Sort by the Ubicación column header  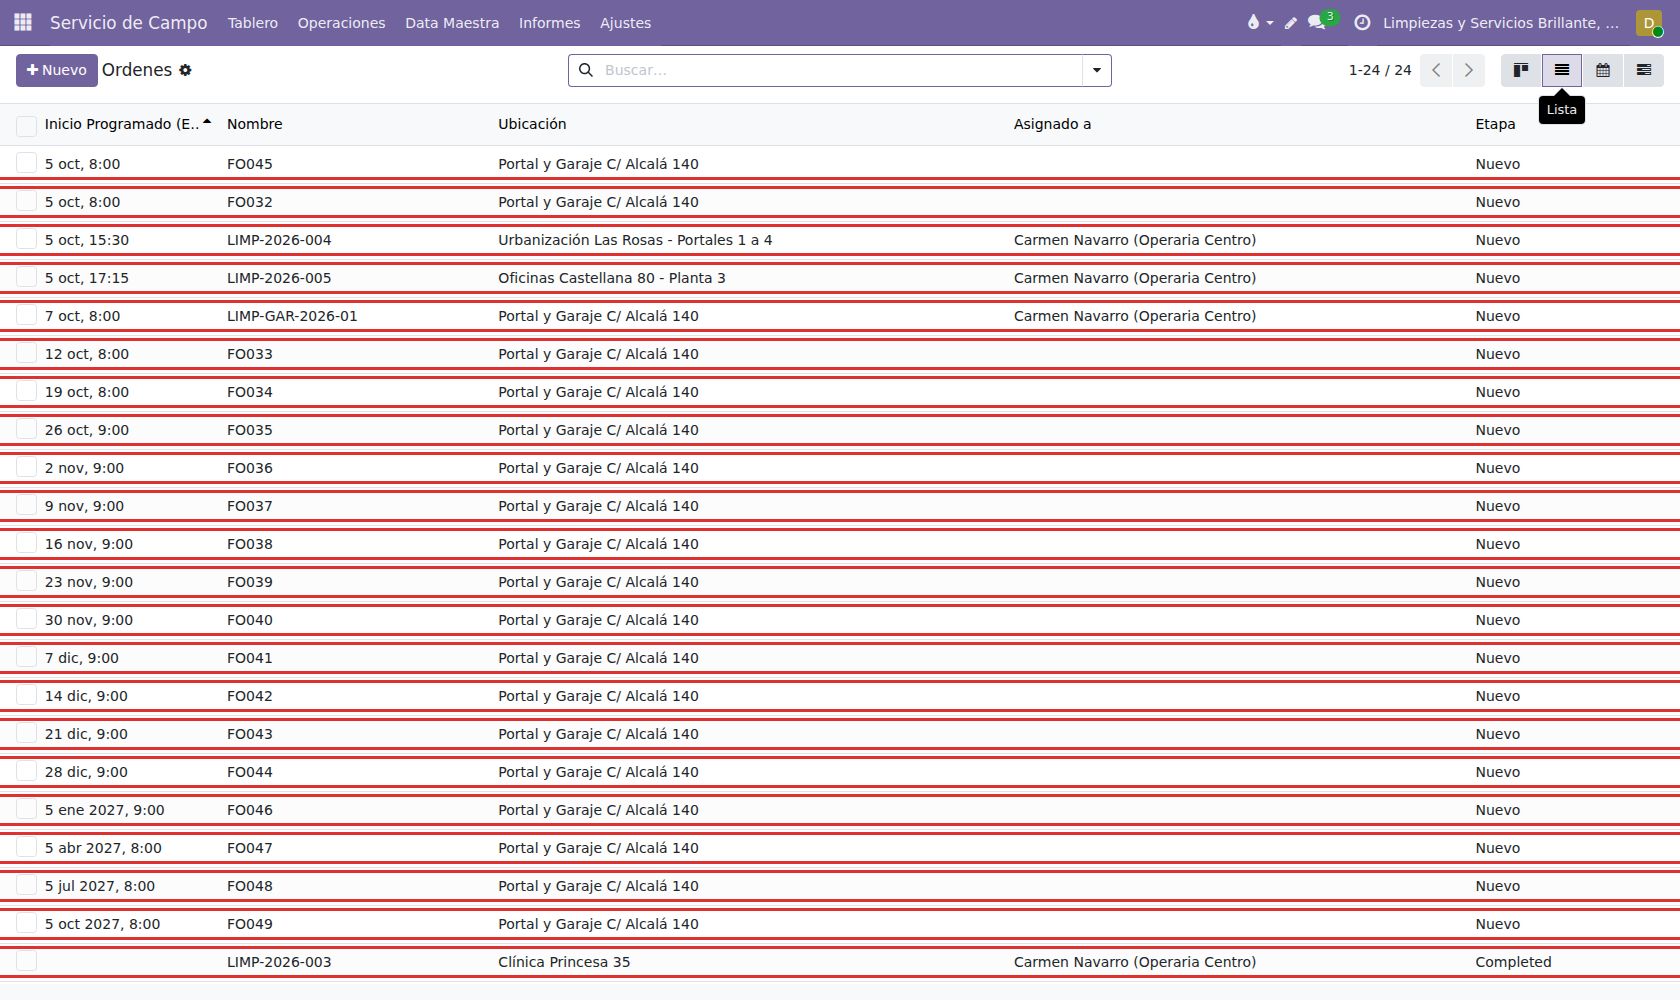tap(532, 124)
